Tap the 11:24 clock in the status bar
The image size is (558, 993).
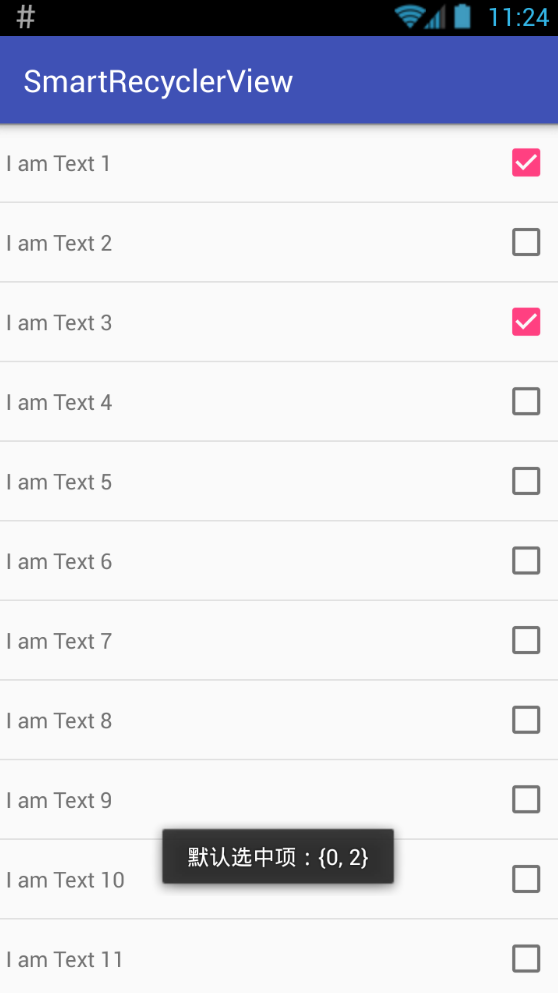coord(518,17)
